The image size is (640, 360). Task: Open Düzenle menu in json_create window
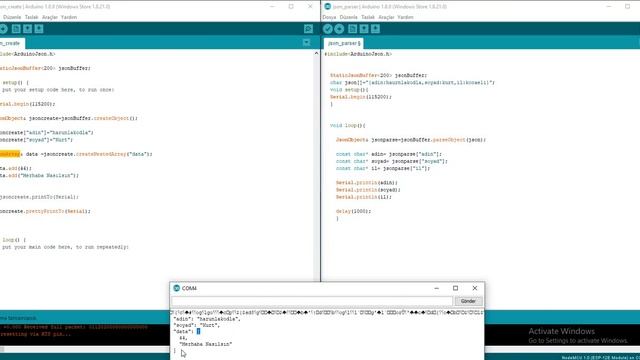[x=12, y=17]
